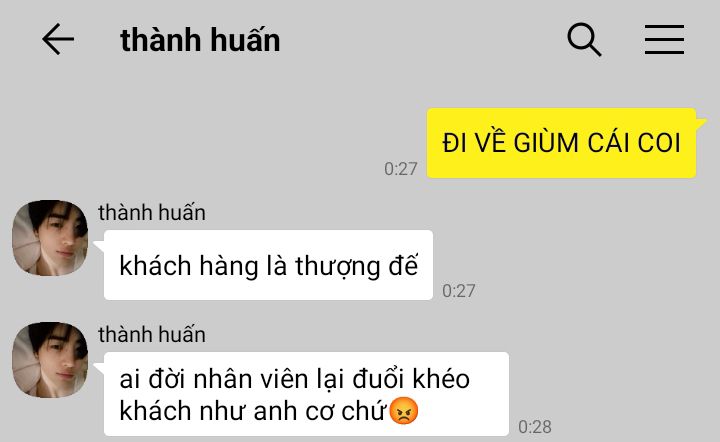Viewport: 720px width, 442px height.
Task: Tap the 0:27 timestamp after thượng đế message
Action: 458,291
